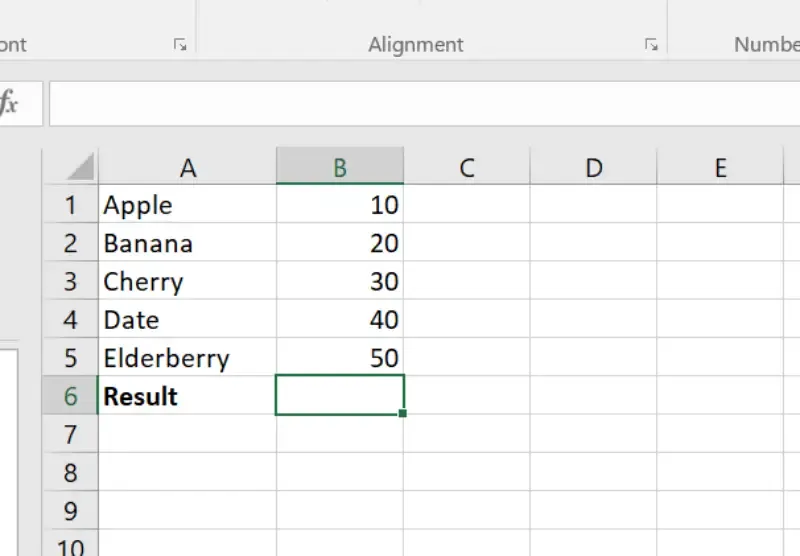
Task: Select column C header
Action: (x=466, y=168)
